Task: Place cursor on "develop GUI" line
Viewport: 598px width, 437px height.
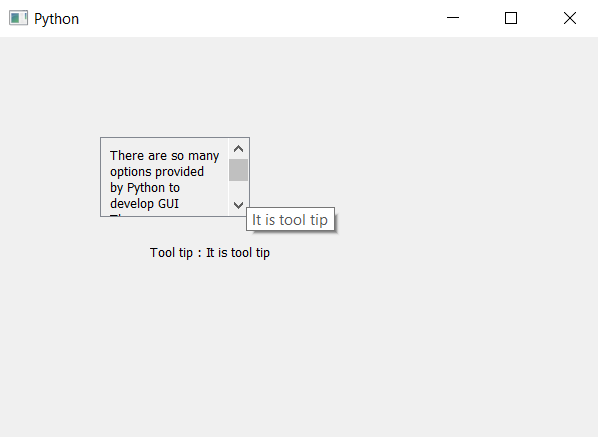Action: 144,204
